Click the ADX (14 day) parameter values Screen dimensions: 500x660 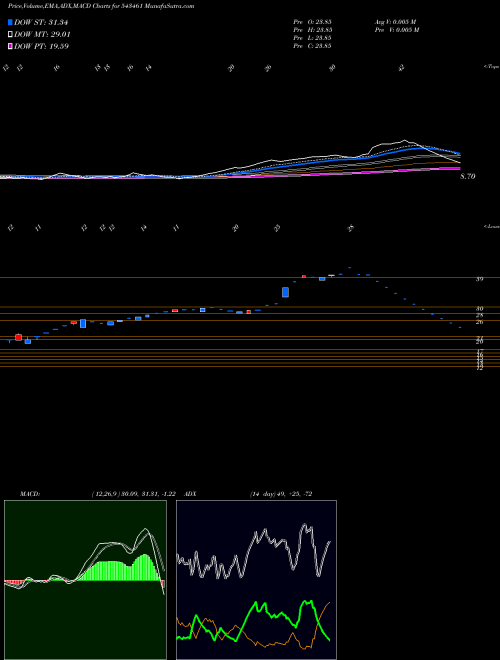point(281,494)
